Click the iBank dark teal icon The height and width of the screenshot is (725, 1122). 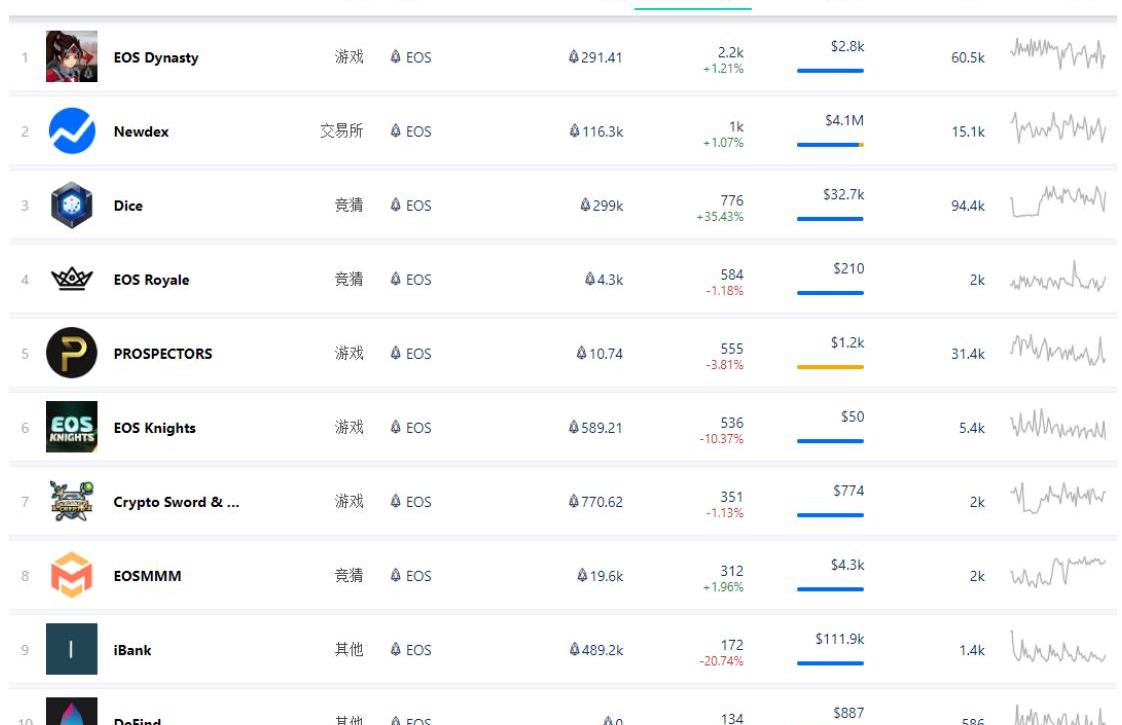point(72,649)
